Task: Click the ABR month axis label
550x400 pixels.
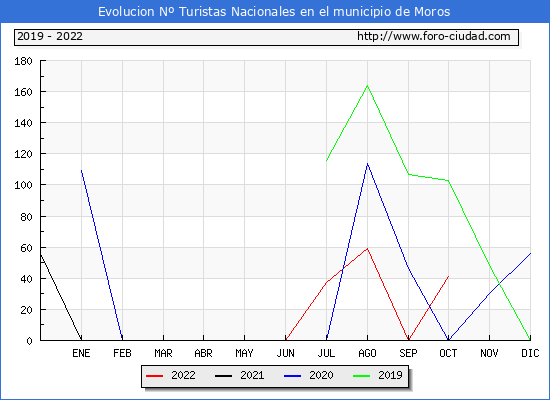Action: (x=203, y=353)
